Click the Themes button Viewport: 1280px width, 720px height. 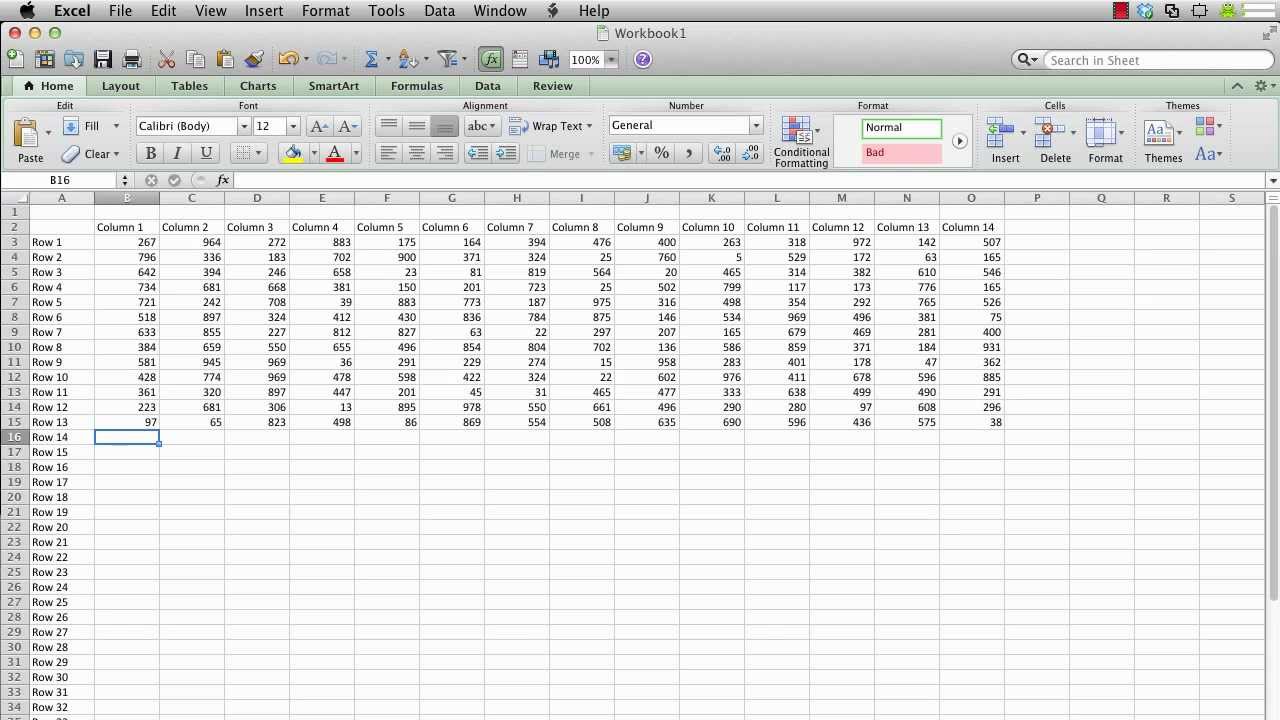[1163, 141]
